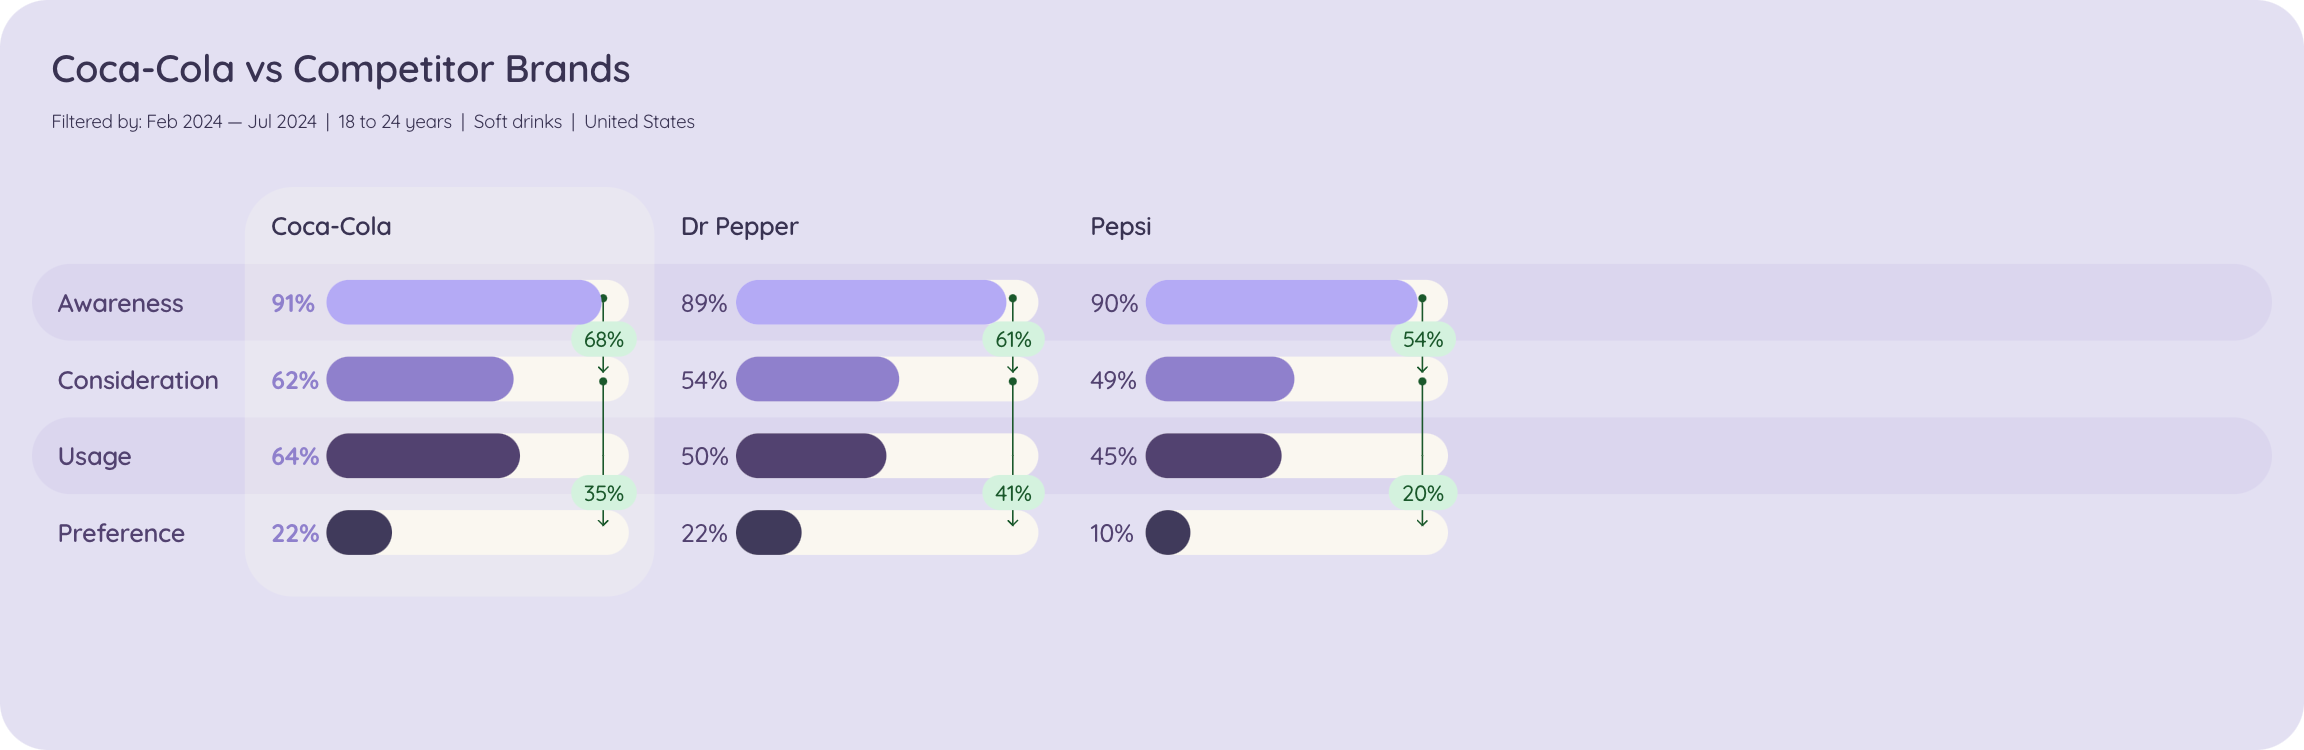Click the Feb 2024 — Jul 2024 date filter
Viewport: 2304px width, 750px height.
pyautogui.click(x=231, y=122)
